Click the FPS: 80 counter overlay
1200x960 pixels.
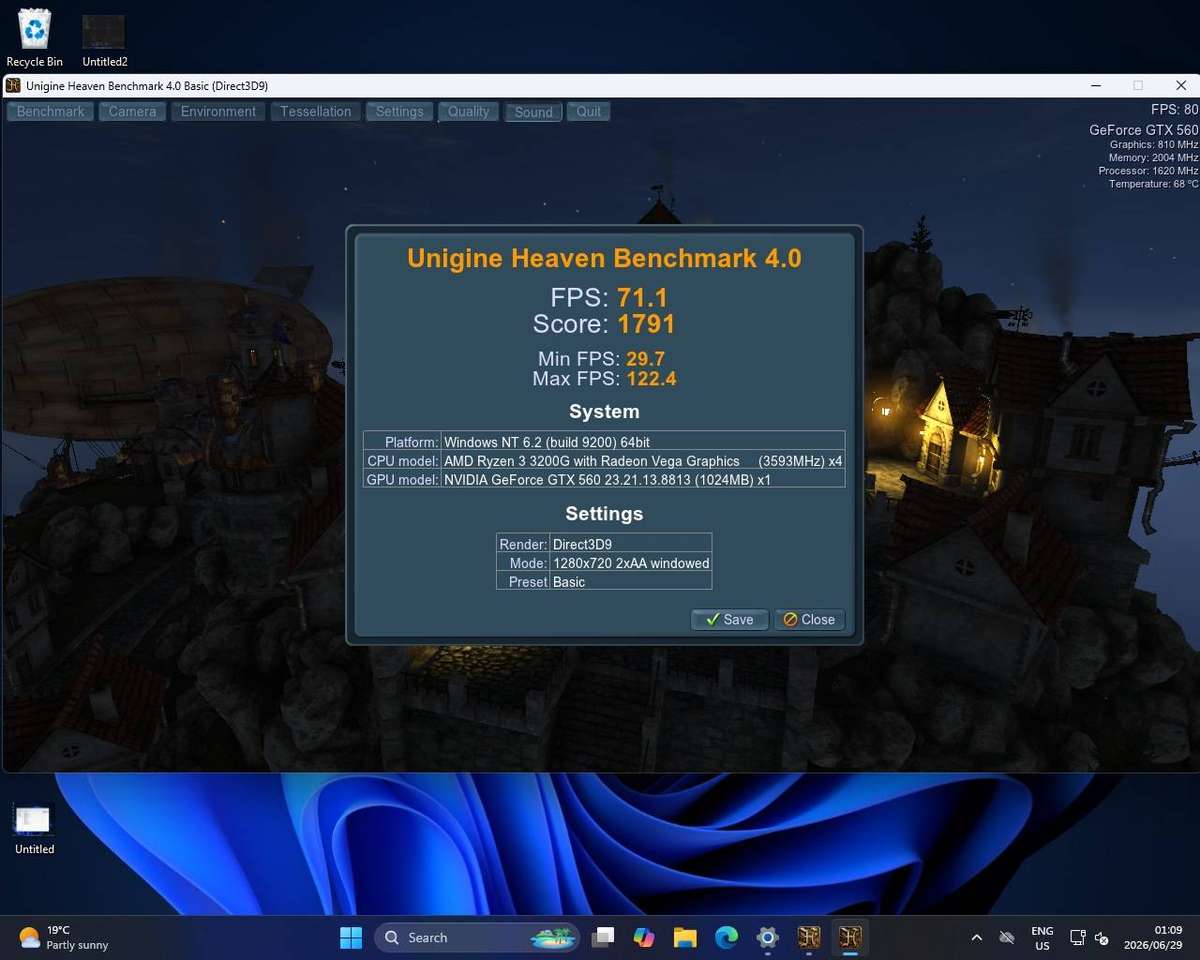[x=1174, y=110]
